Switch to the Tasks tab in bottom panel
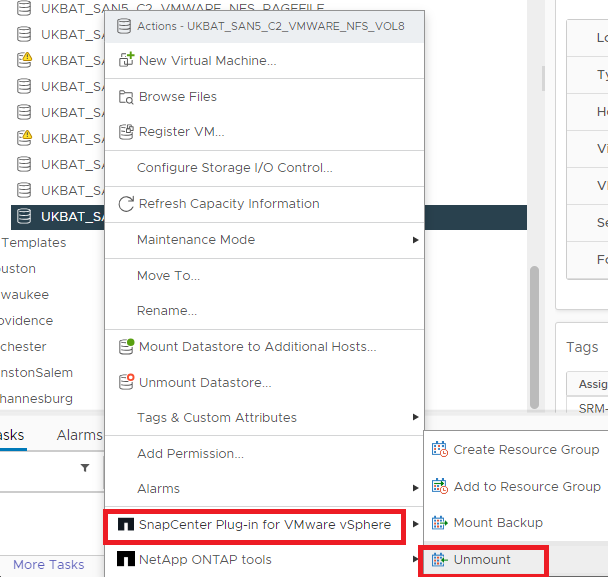608x577 pixels. coord(12,435)
